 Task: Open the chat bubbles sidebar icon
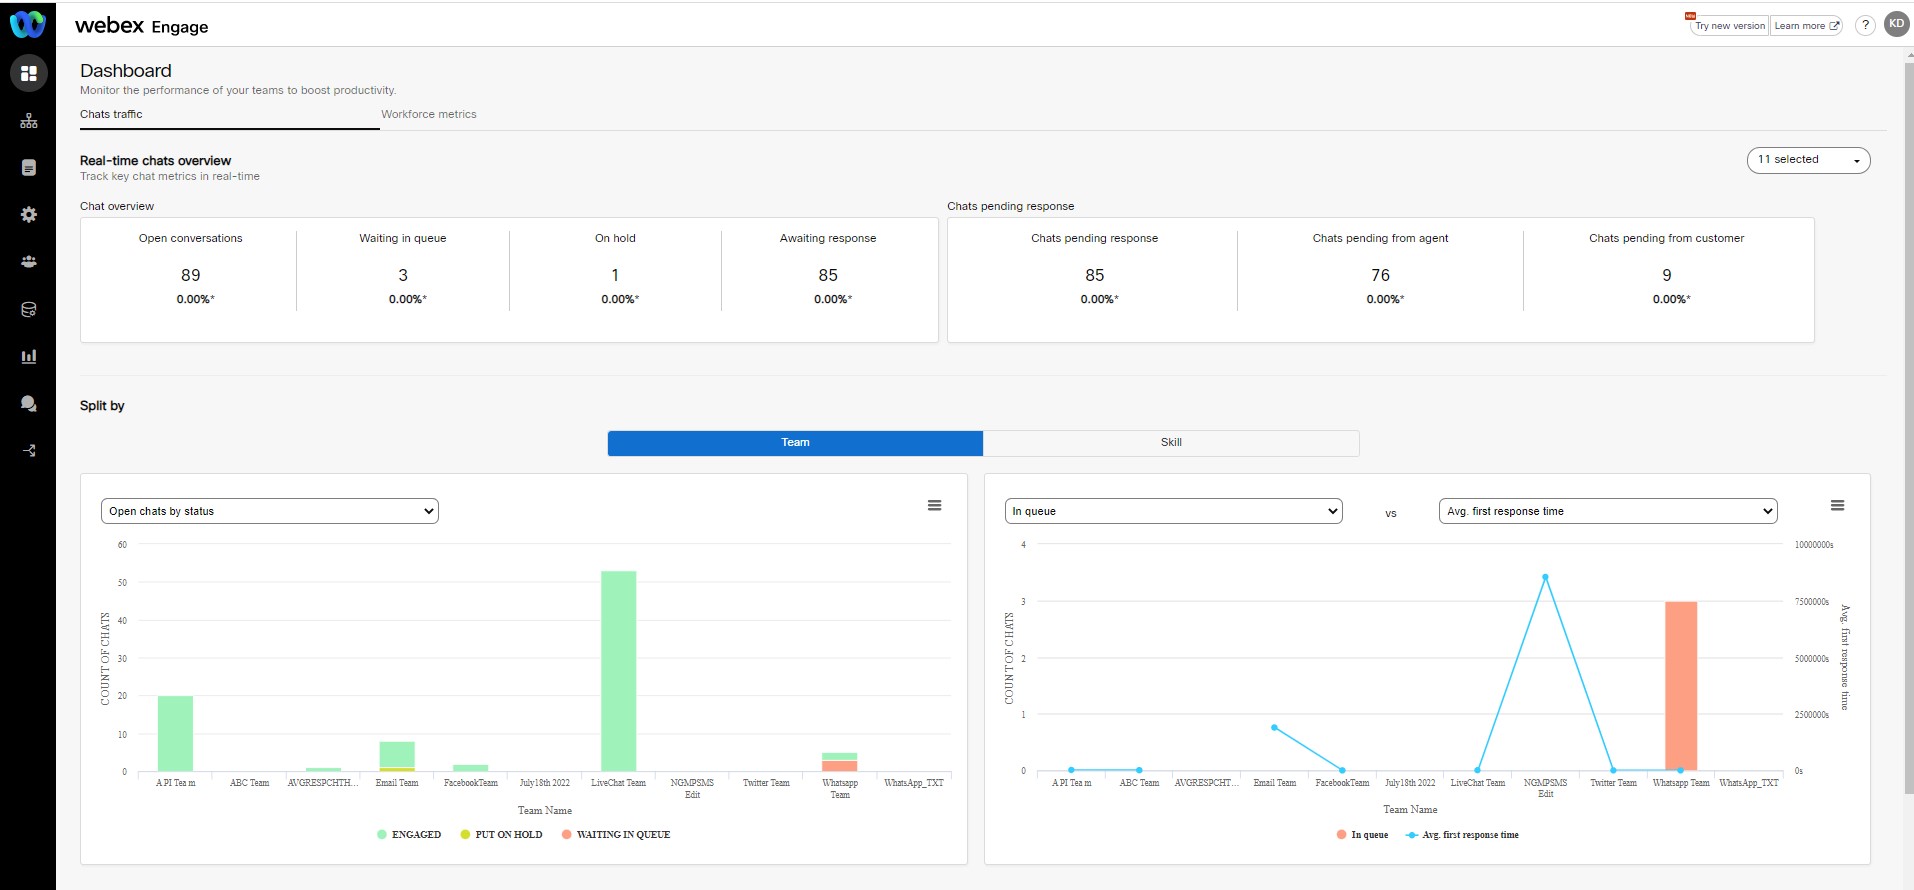pos(29,404)
